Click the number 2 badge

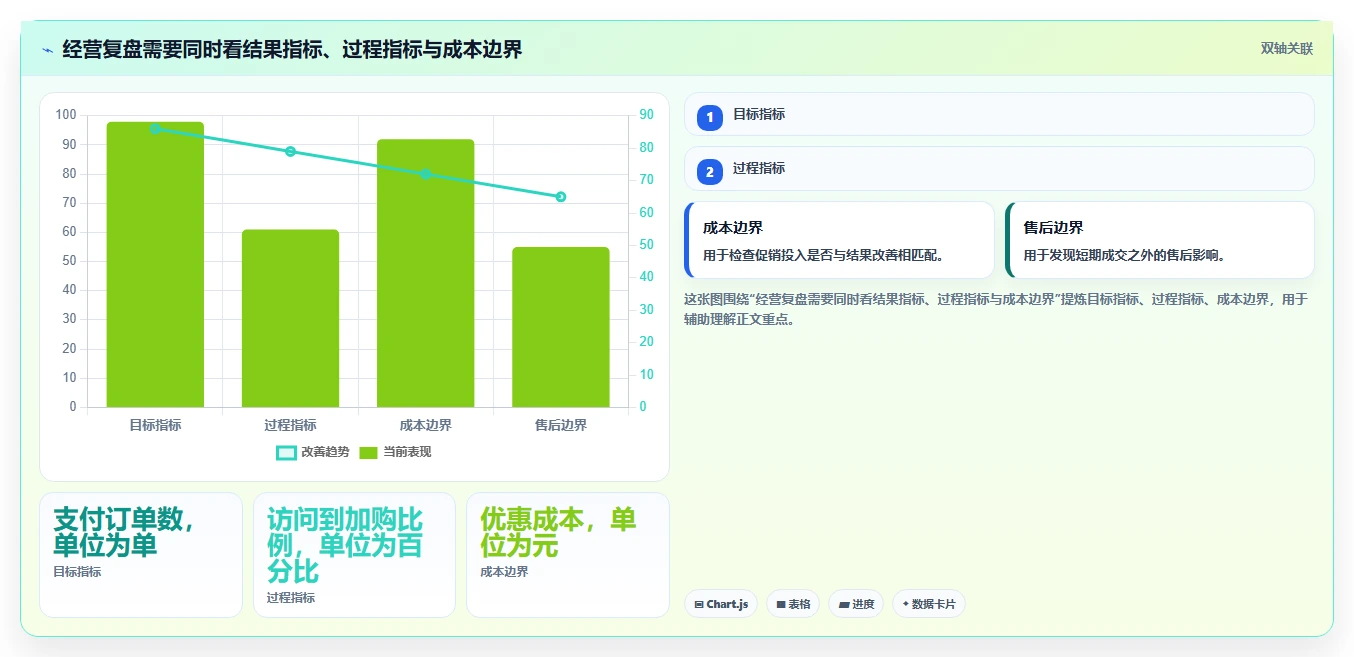point(710,172)
